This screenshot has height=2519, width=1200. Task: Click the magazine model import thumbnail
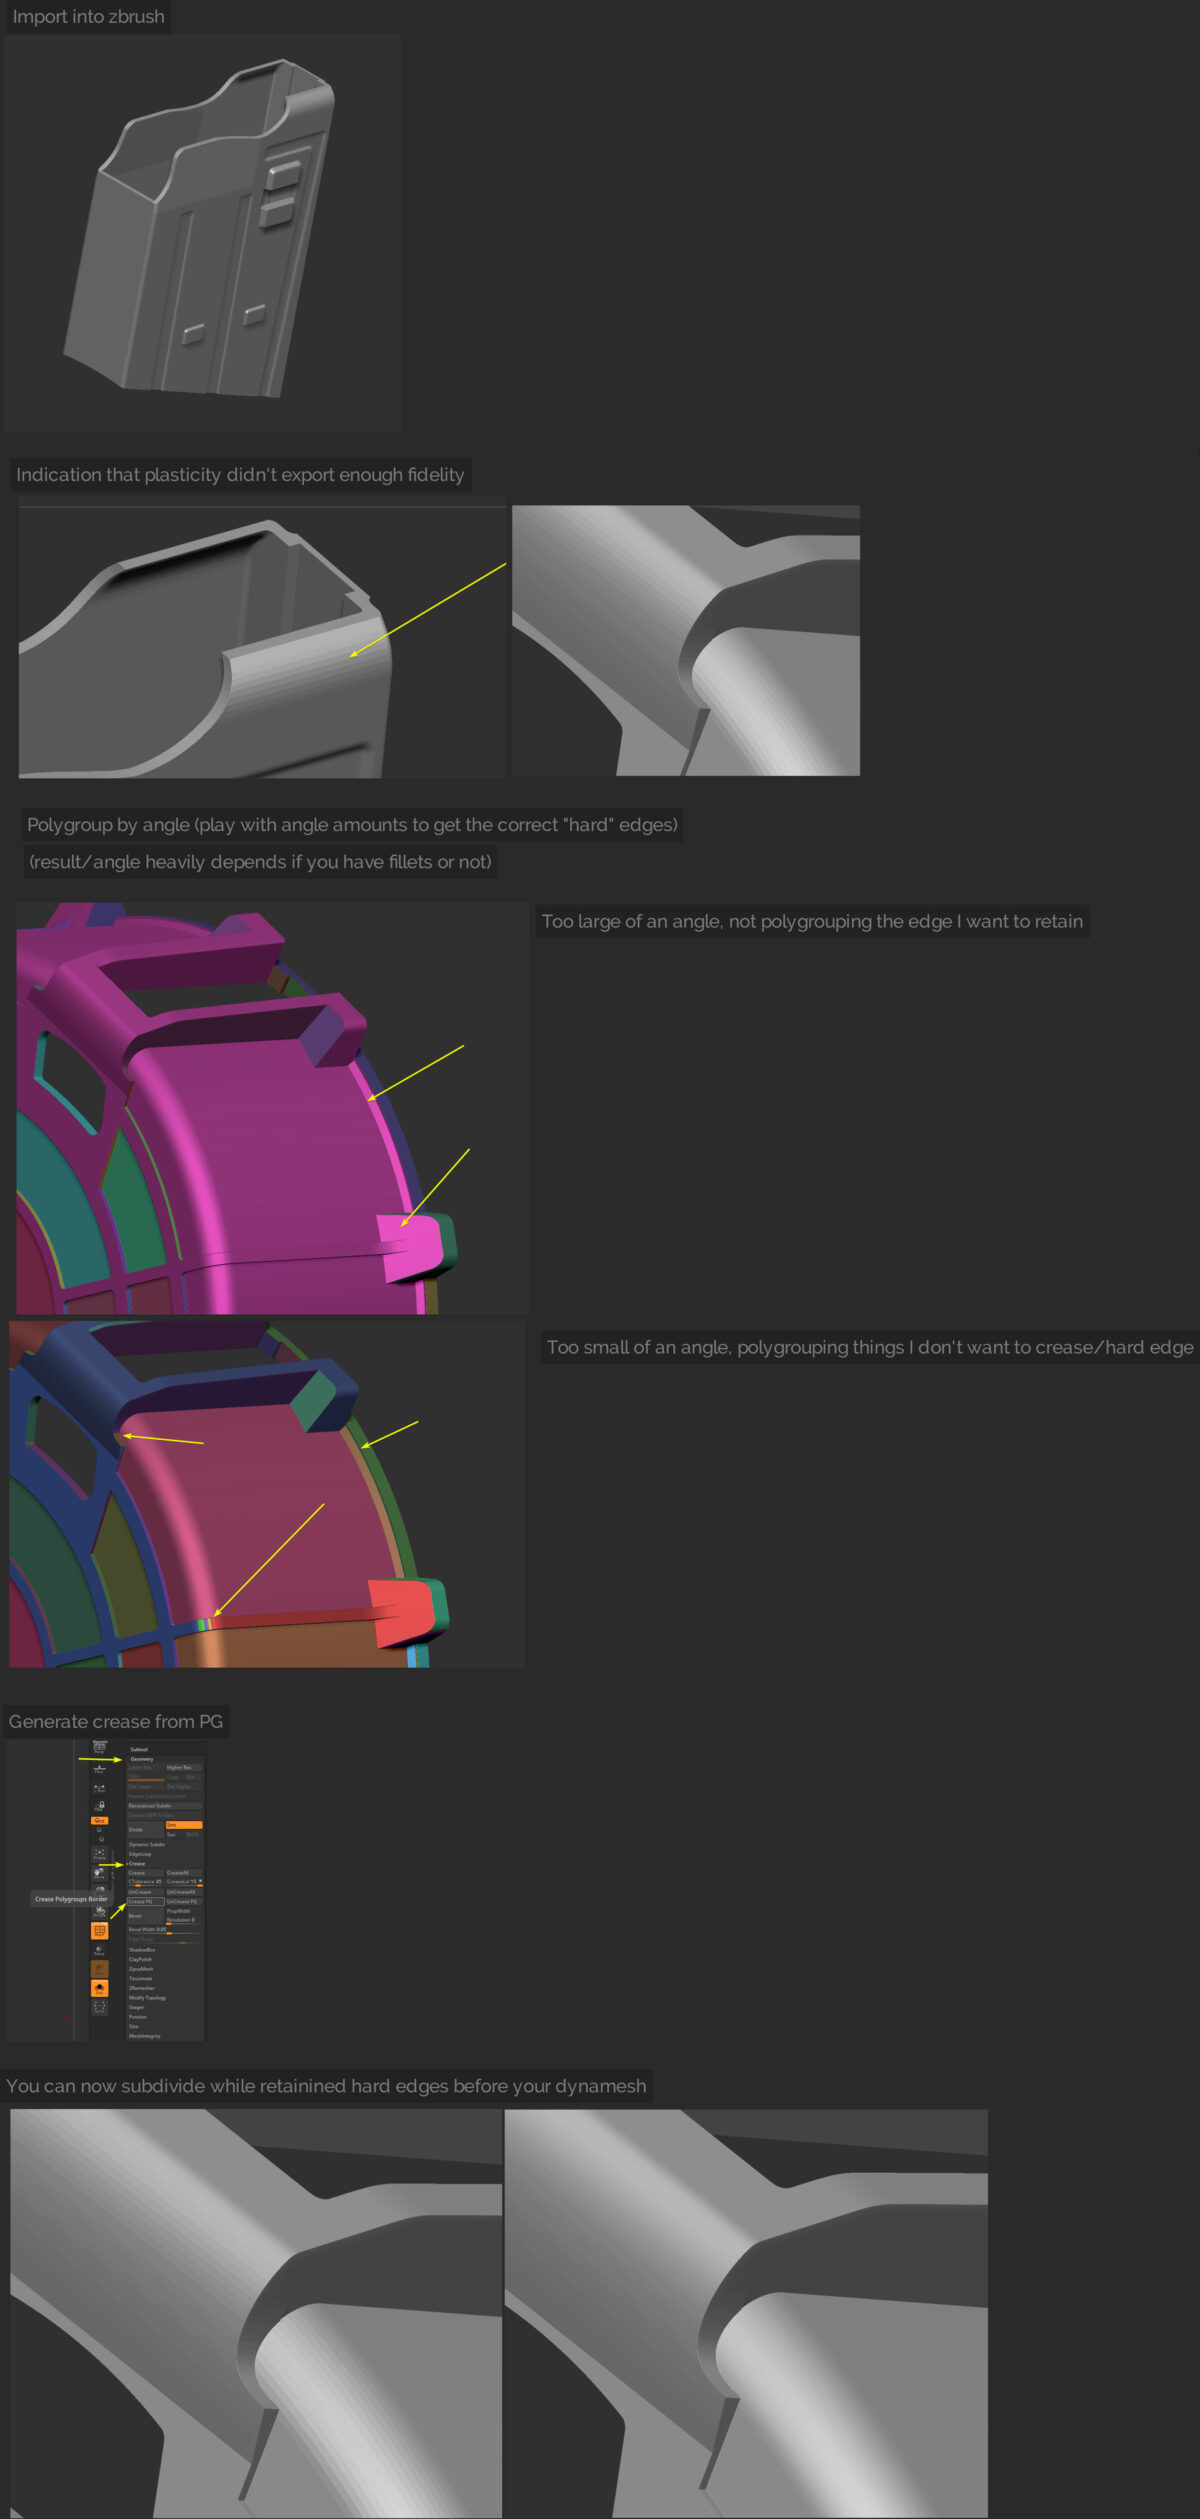click(203, 233)
